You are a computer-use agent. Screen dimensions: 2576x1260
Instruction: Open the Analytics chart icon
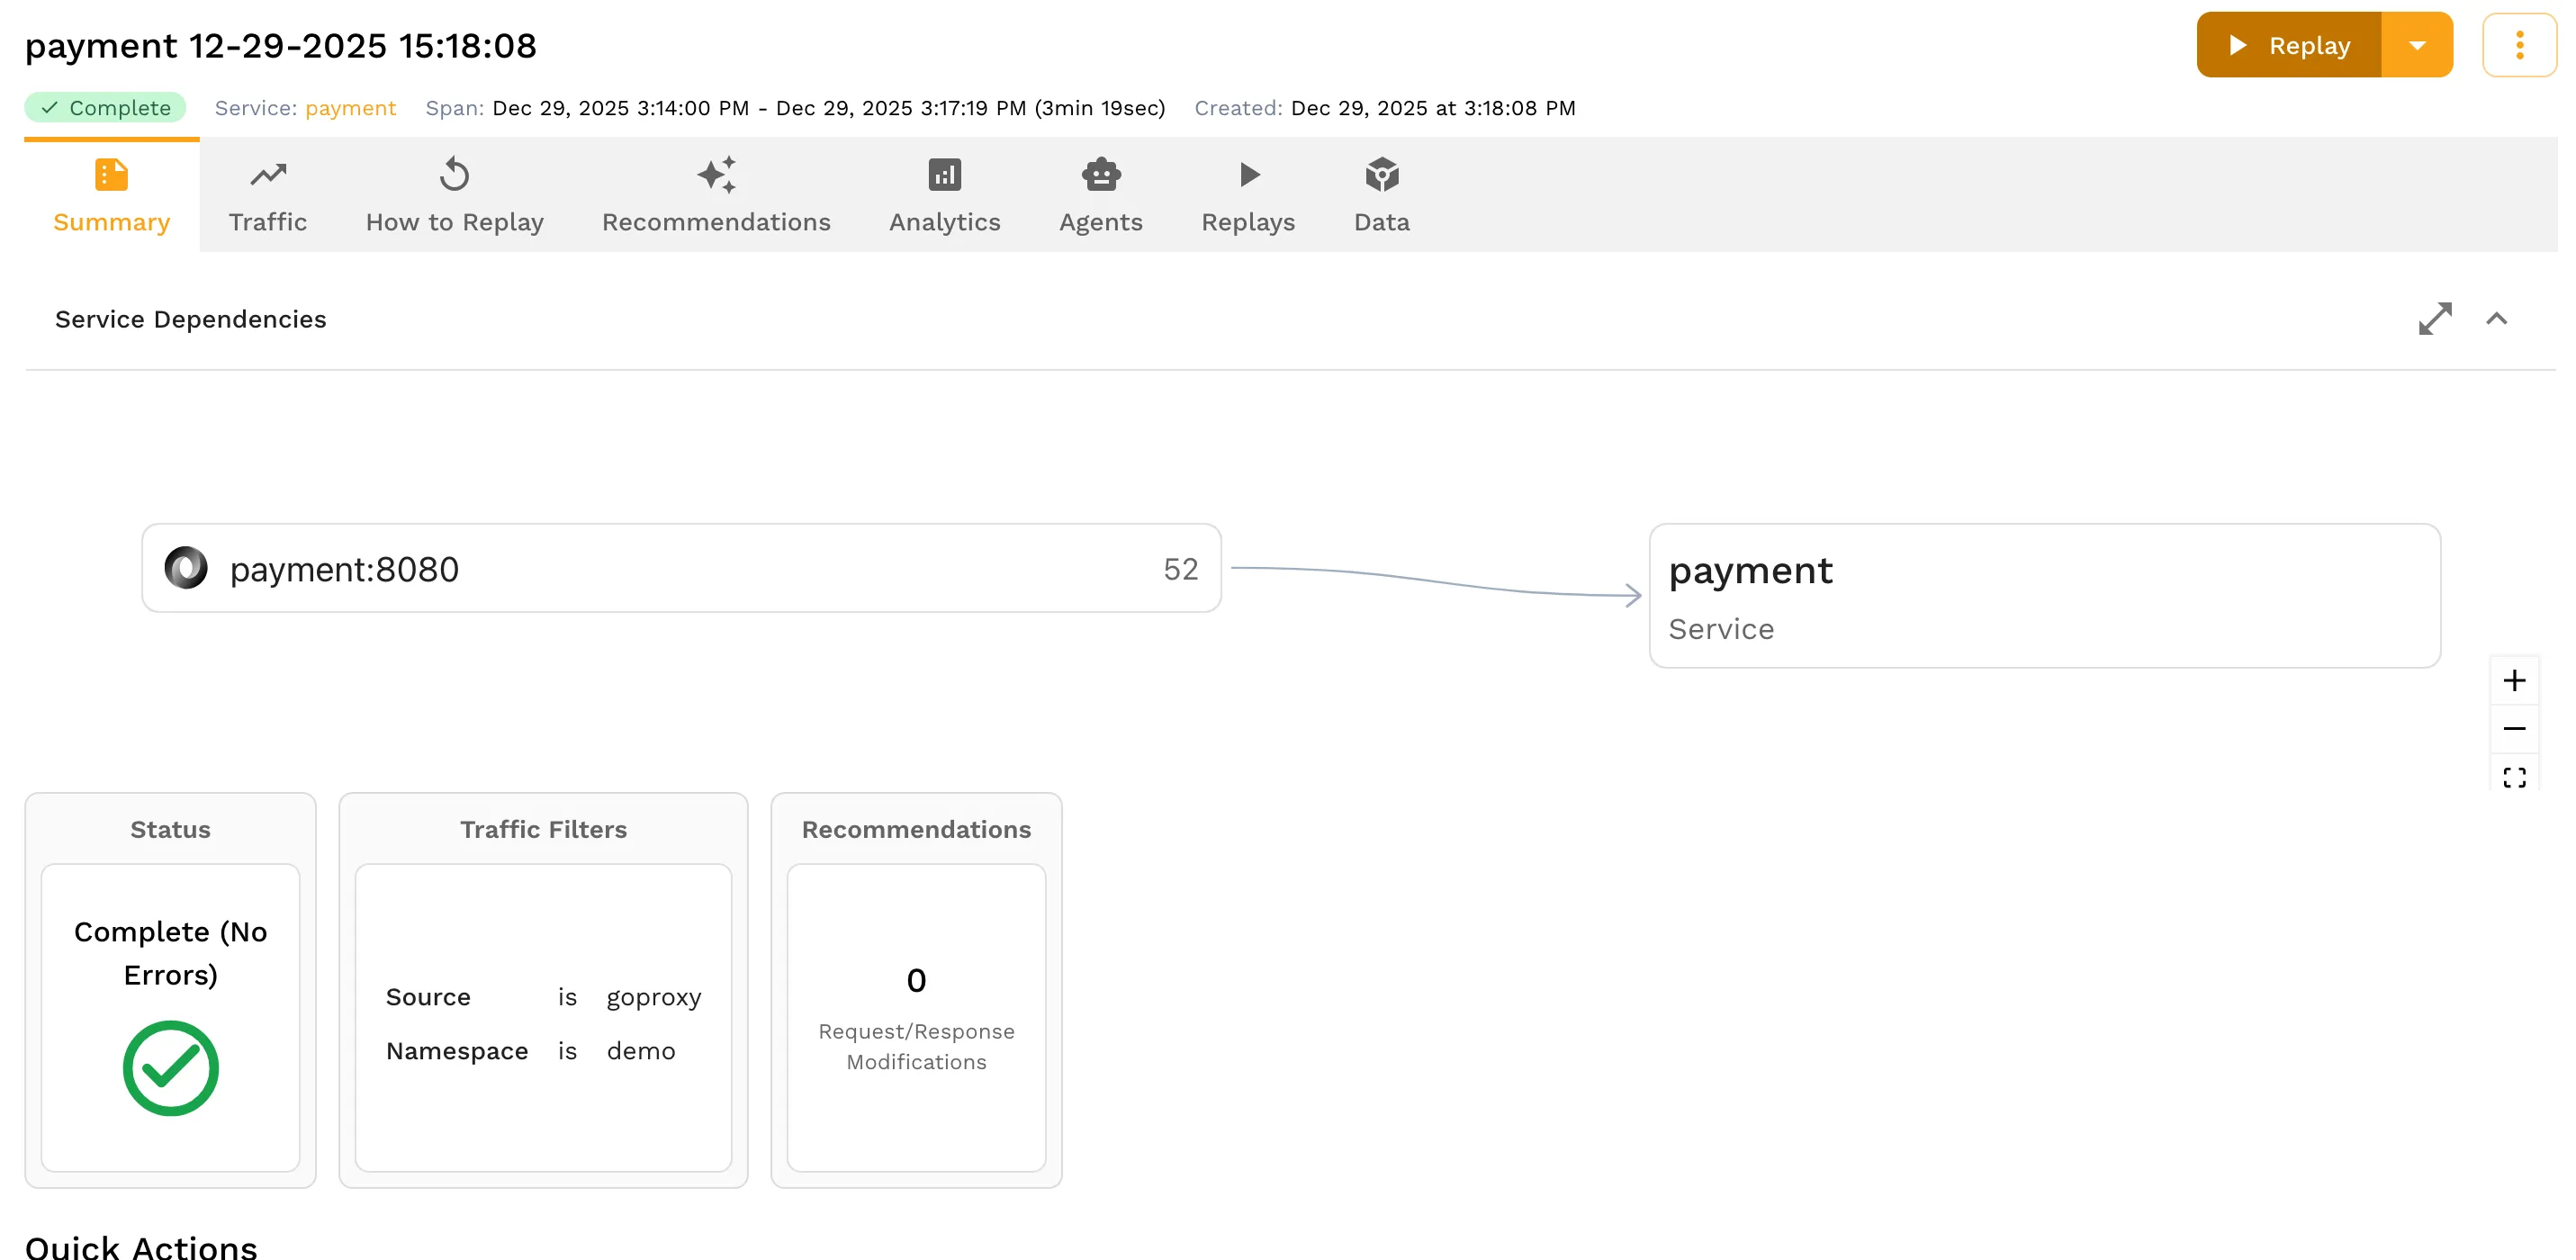(x=944, y=174)
